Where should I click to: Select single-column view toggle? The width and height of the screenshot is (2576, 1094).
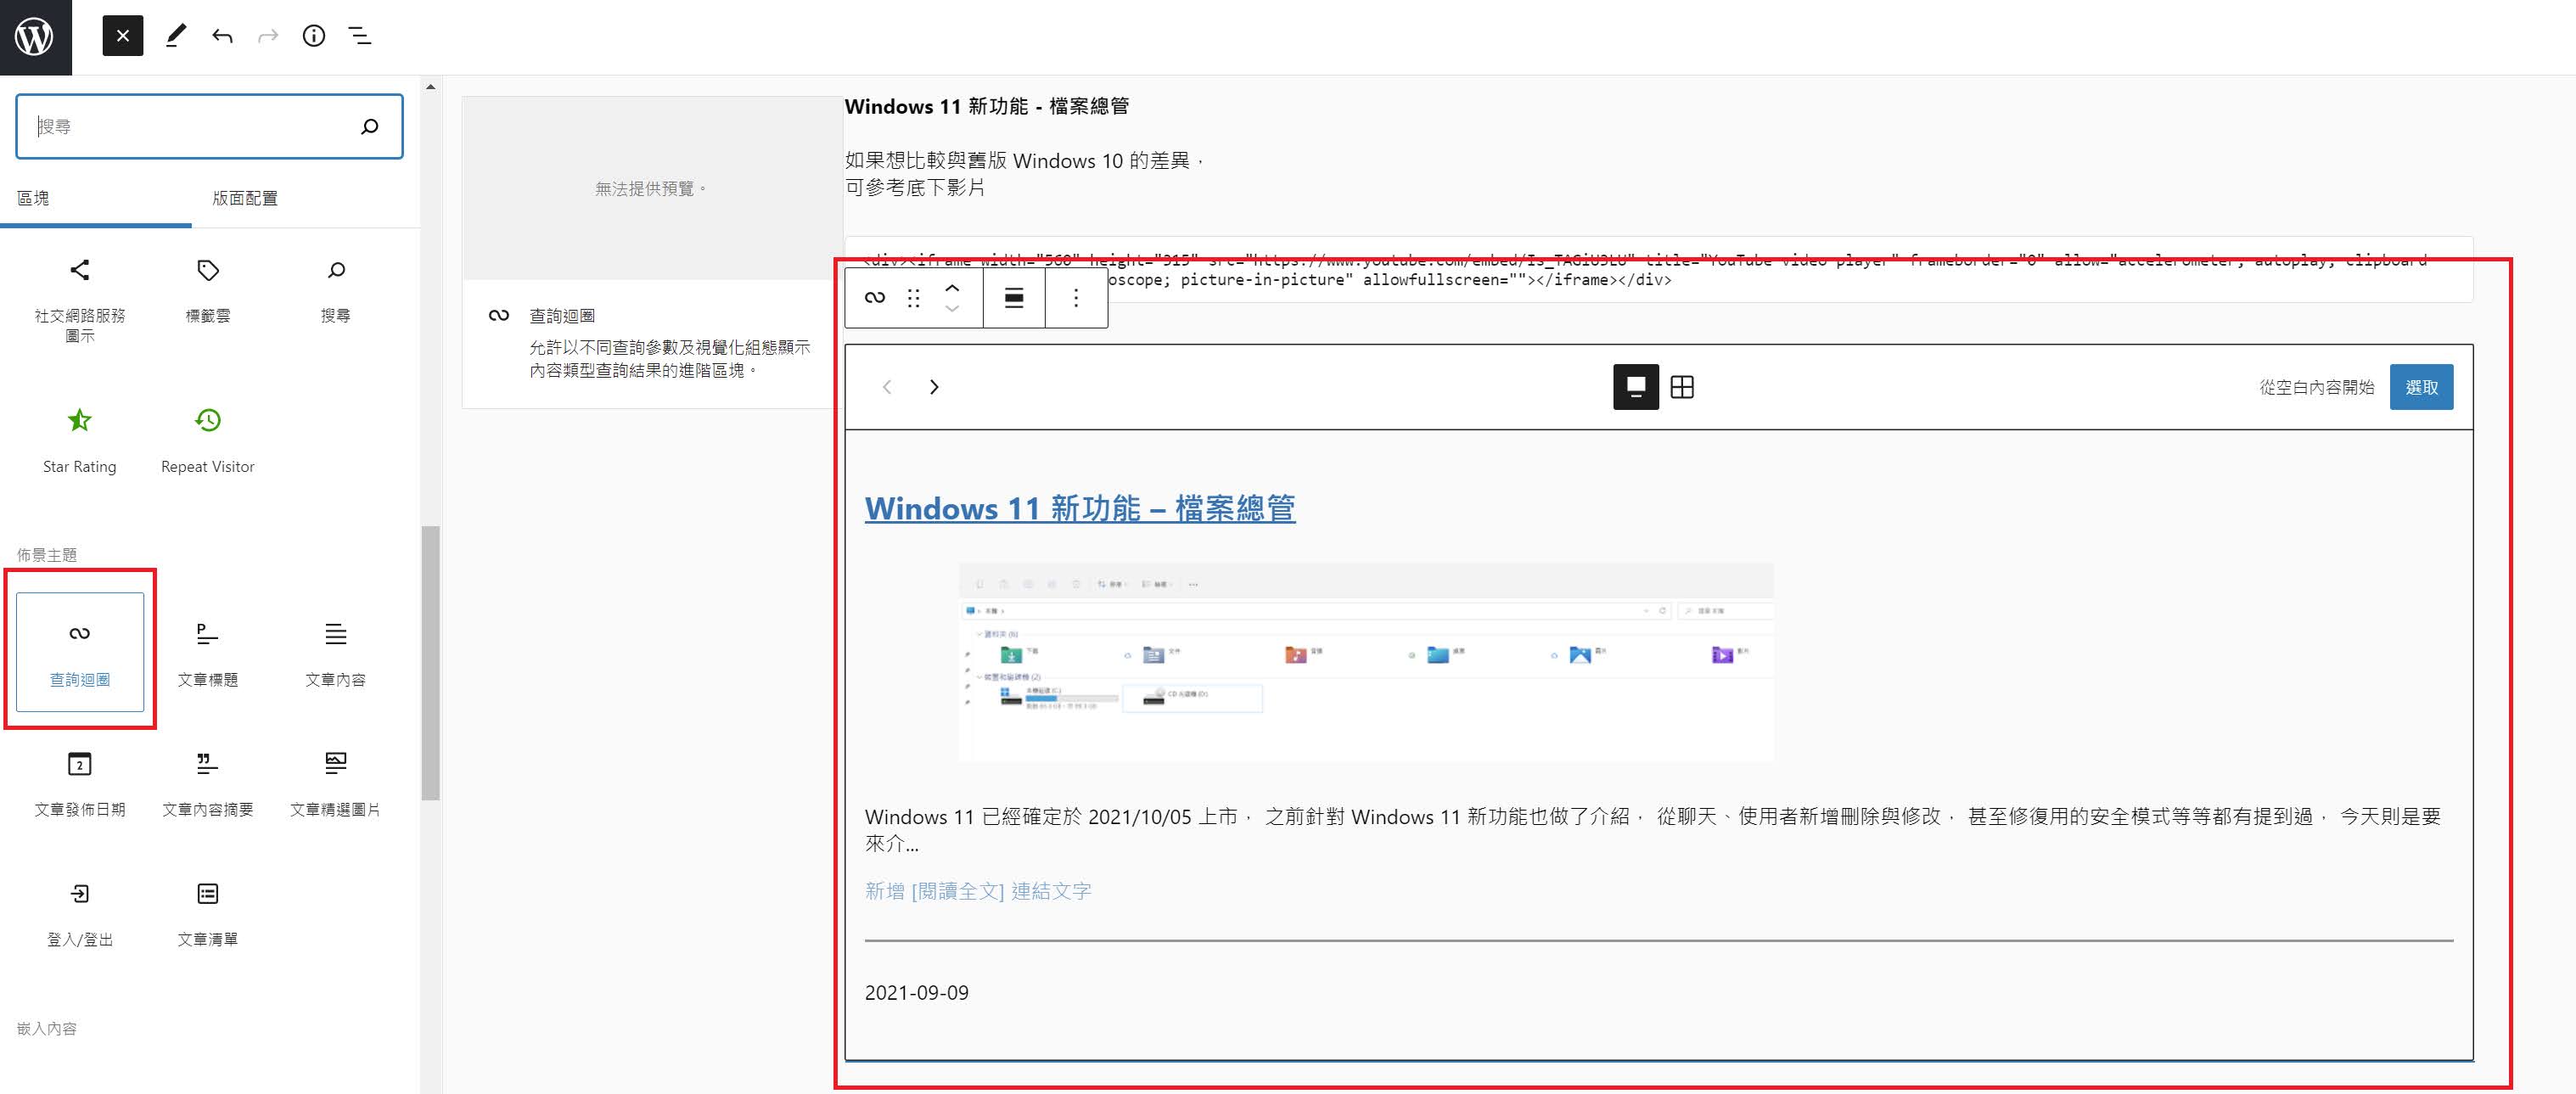coord(1635,387)
